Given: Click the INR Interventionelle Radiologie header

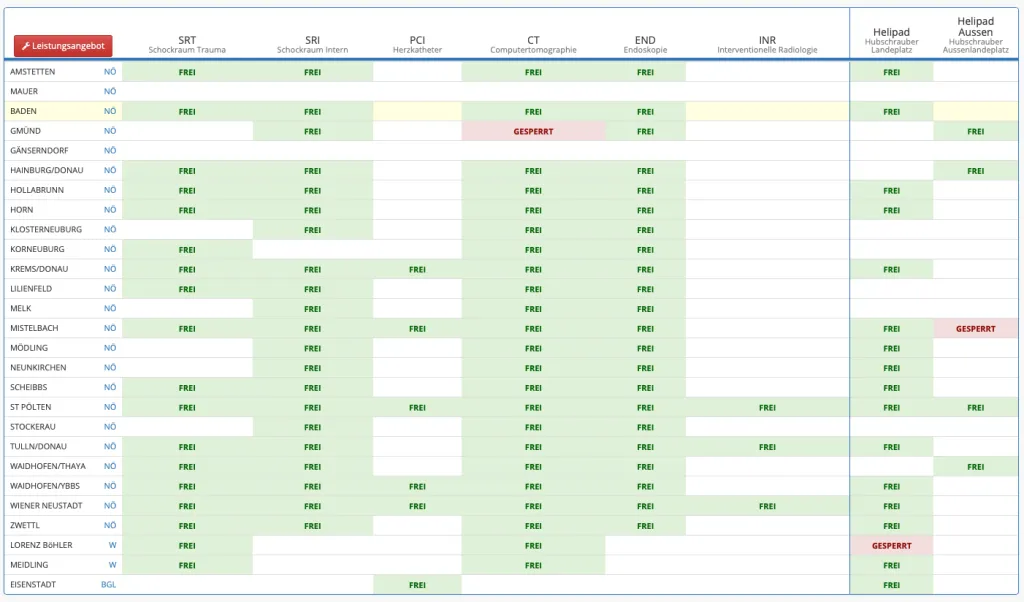Looking at the screenshot, I should pyautogui.click(x=767, y=44).
